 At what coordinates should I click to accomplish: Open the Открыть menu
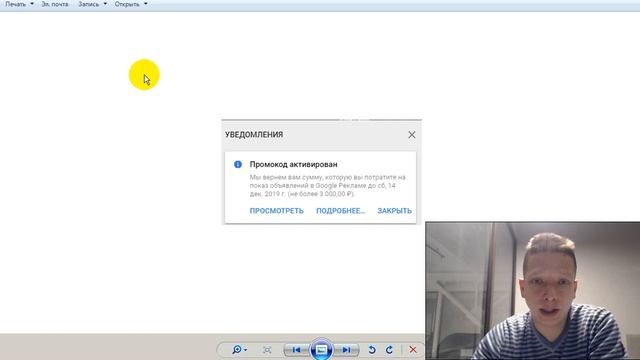(127, 4)
